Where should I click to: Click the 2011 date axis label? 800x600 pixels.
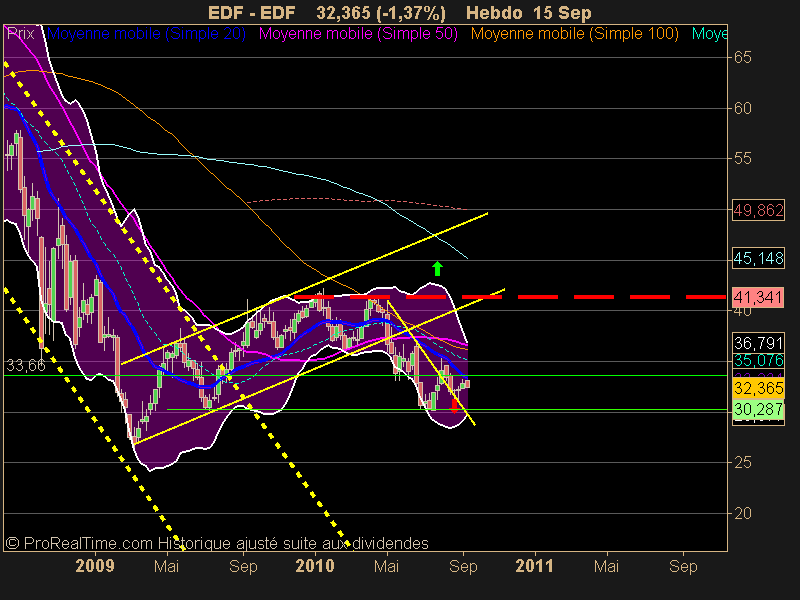click(x=535, y=566)
